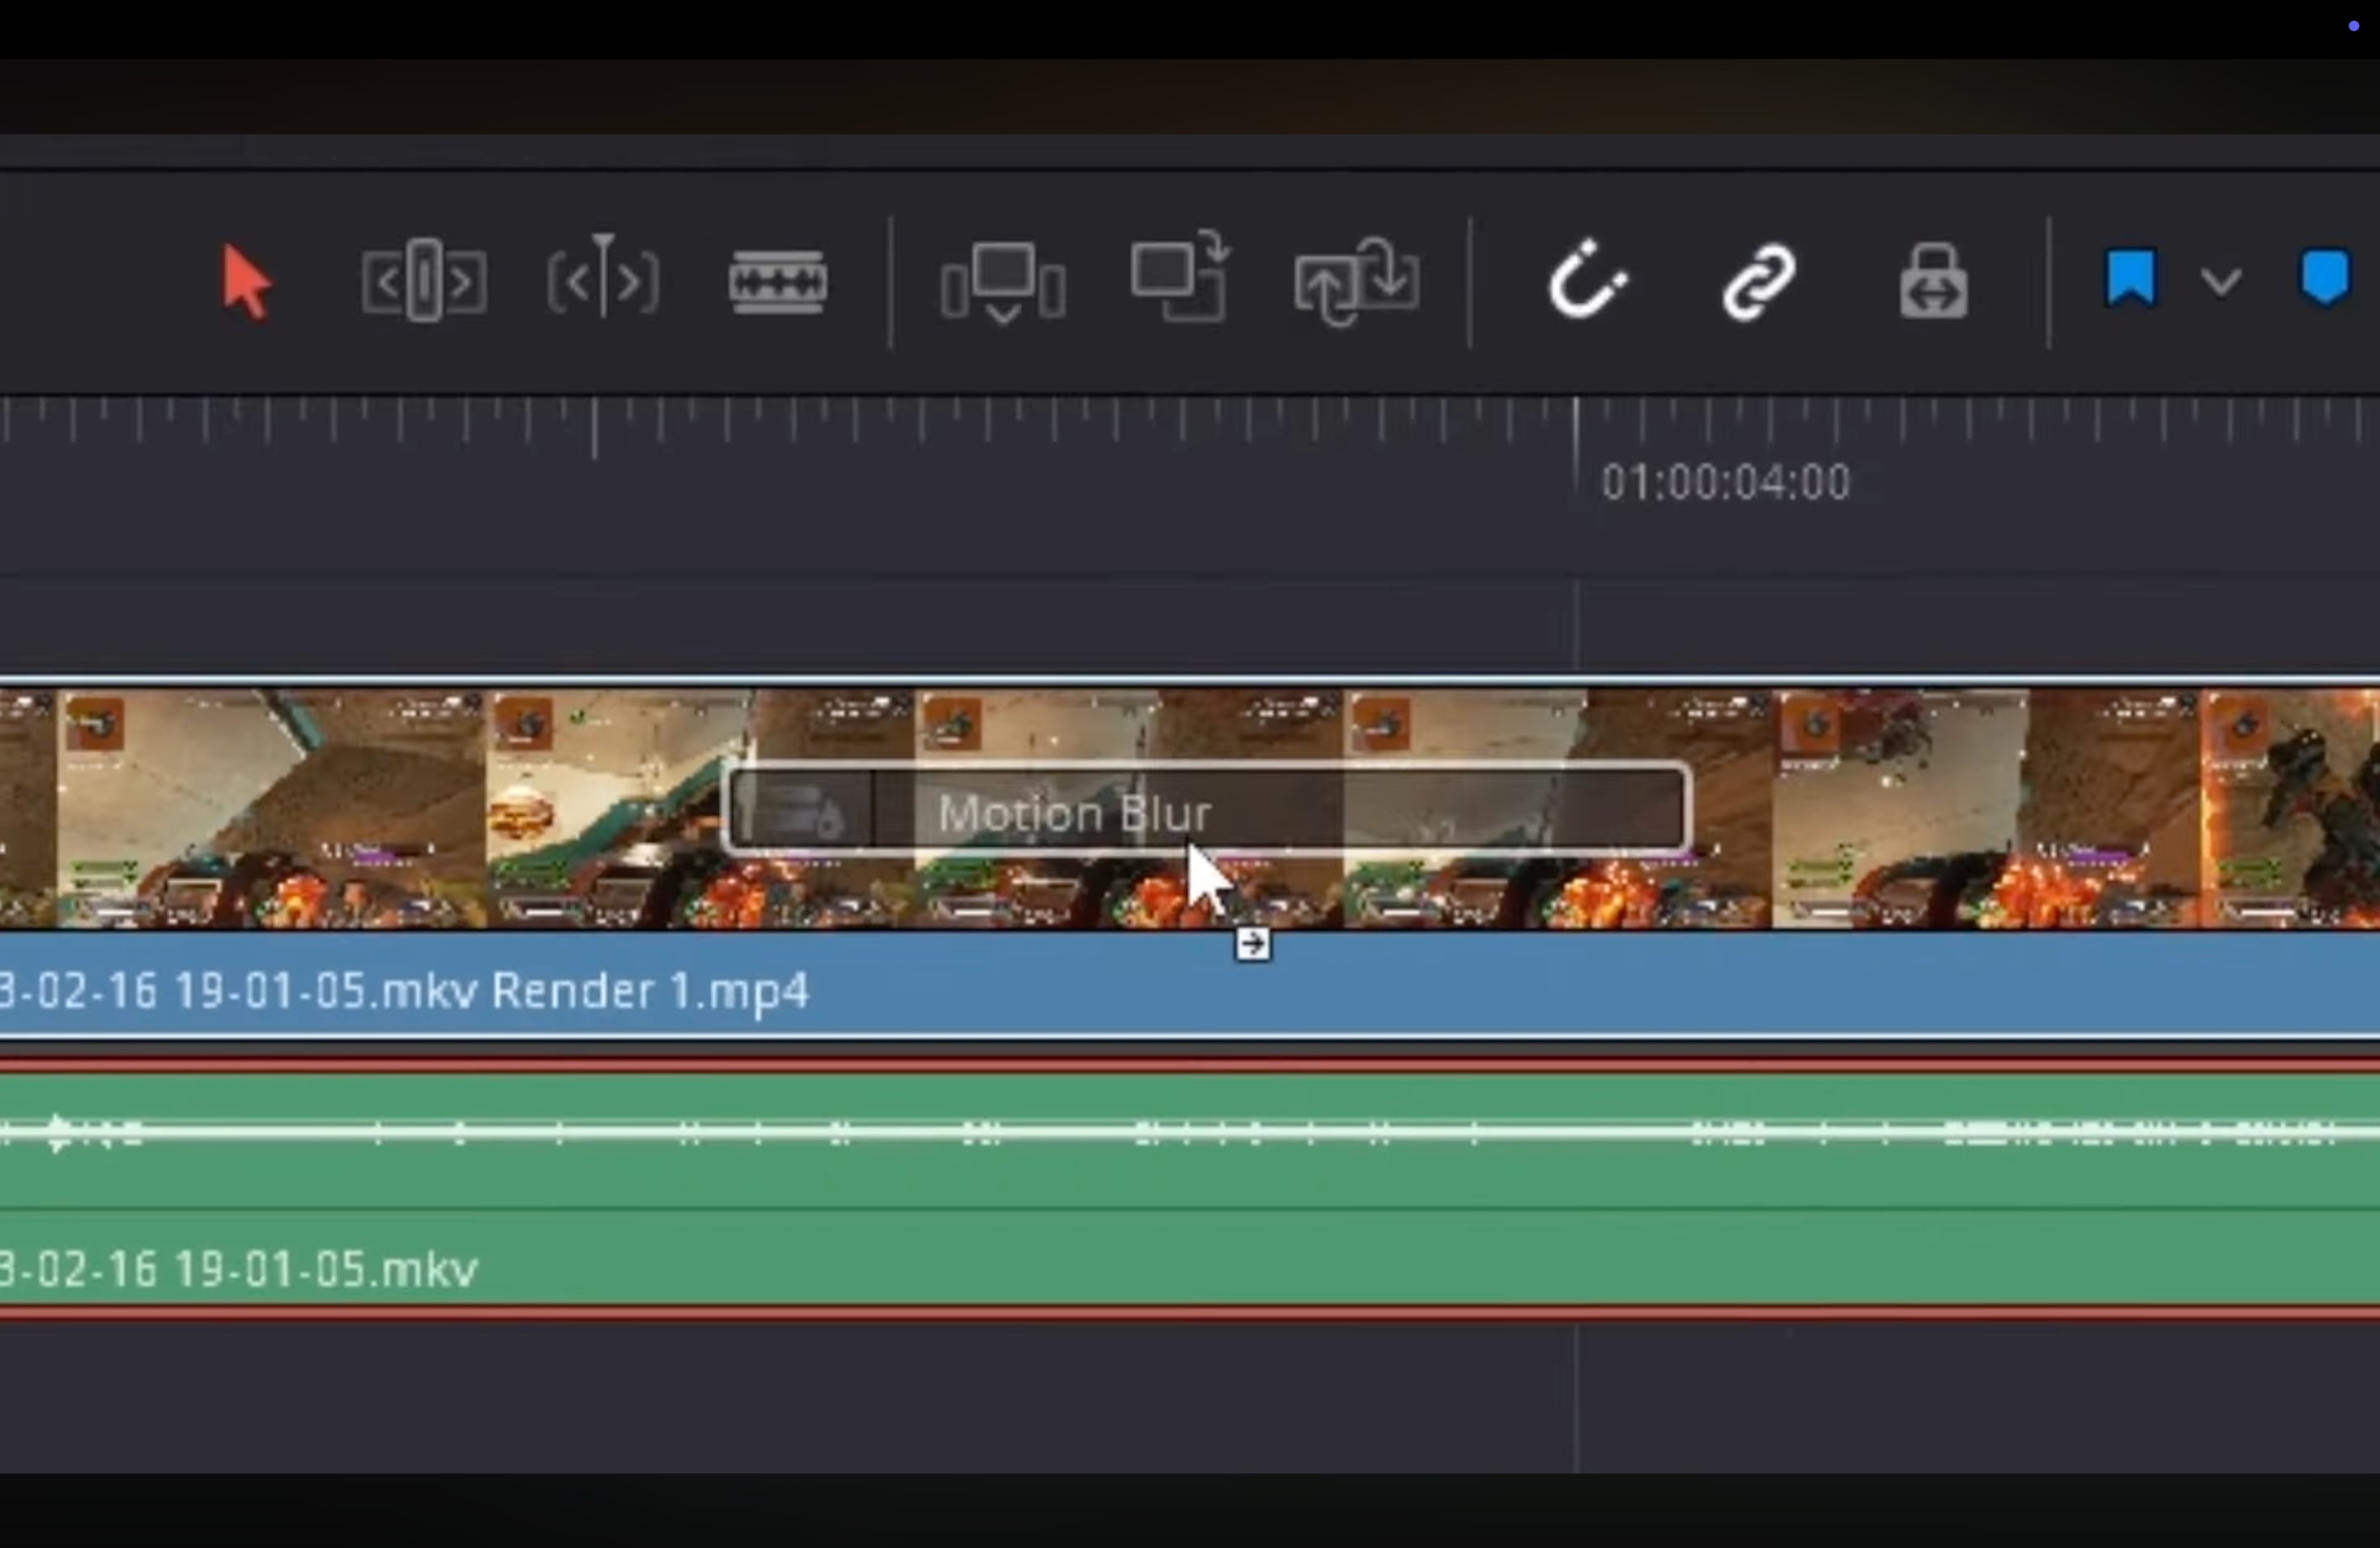Click the first video thumbnail frame of the clip

270,808
